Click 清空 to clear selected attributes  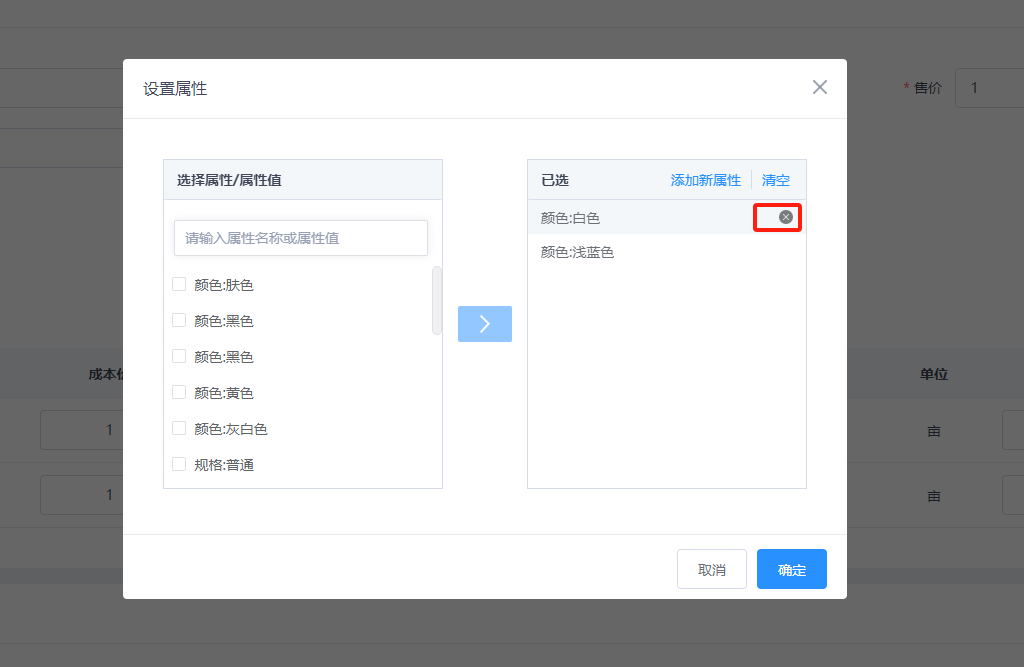pyautogui.click(x=776, y=180)
